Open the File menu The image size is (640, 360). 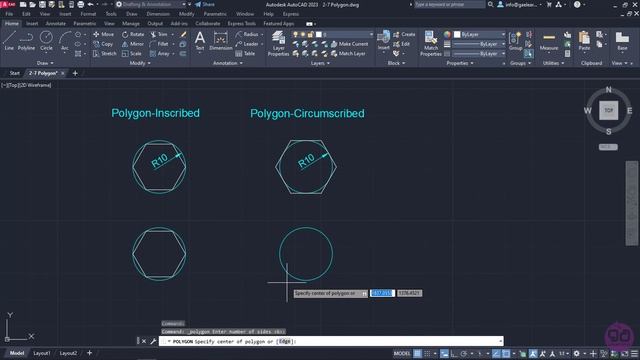coord(9,14)
